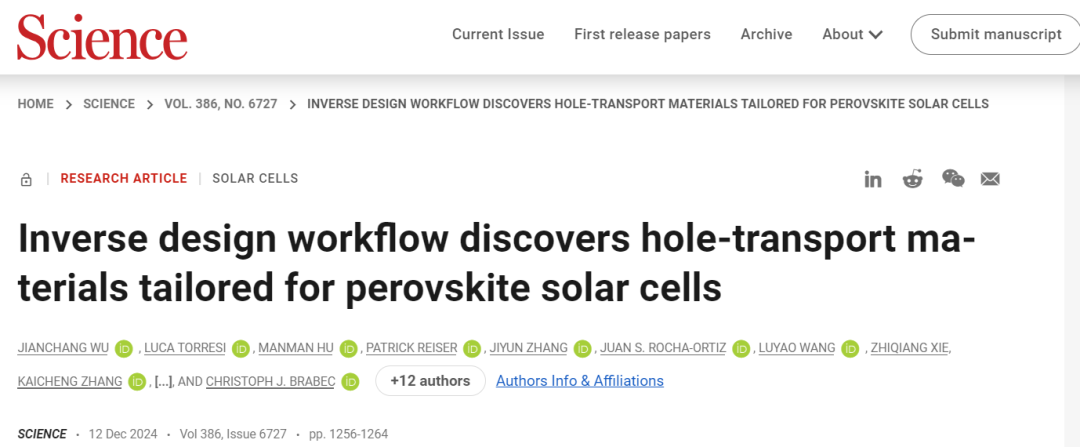
Task: Share article on Reddit
Action: tap(913, 179)
